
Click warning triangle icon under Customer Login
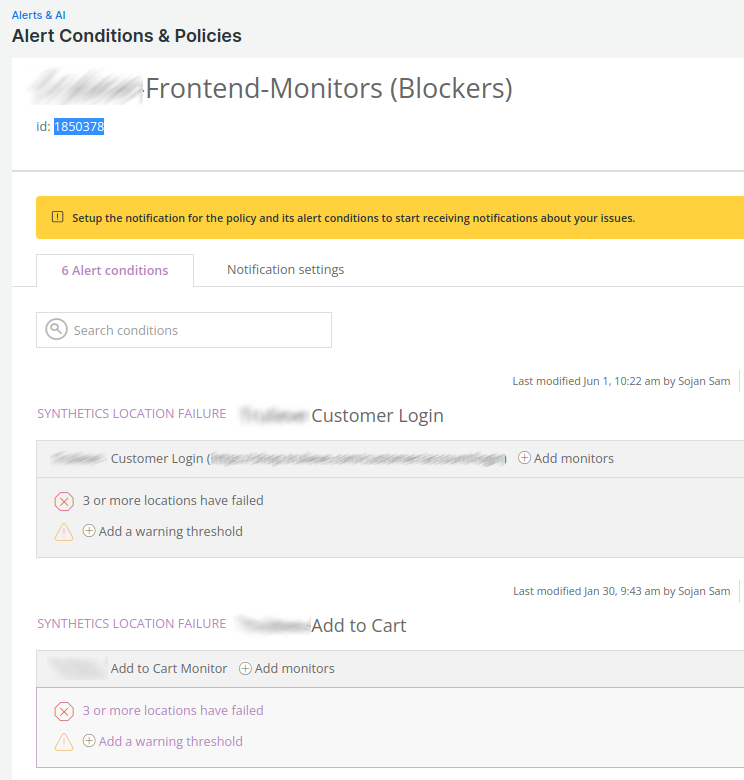point(64,532)
